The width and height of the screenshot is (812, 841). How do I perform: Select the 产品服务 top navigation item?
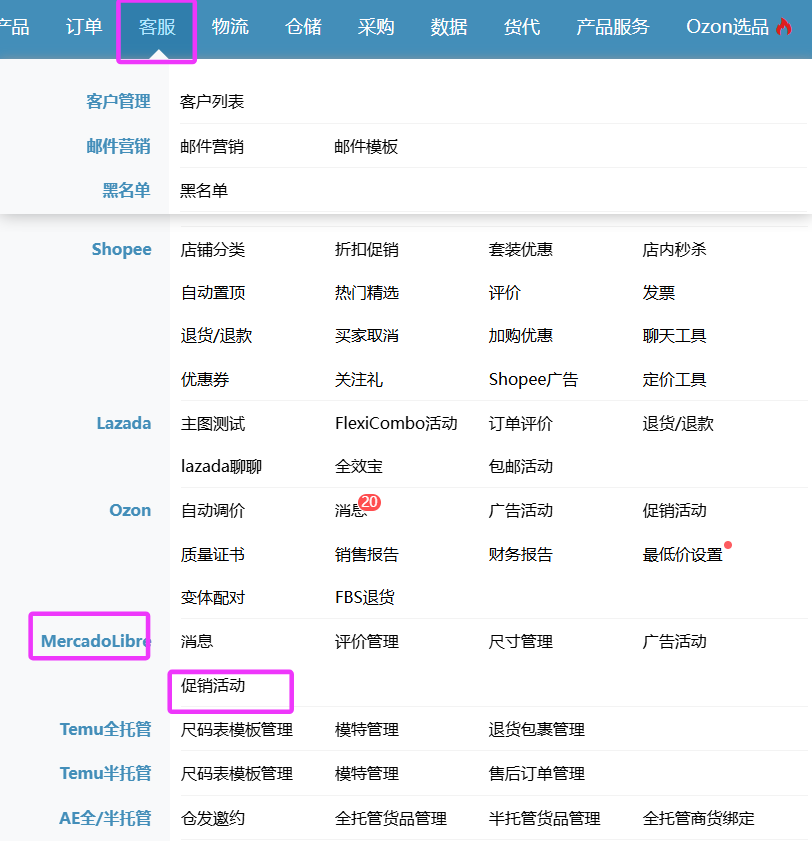[x=612, y=27]
